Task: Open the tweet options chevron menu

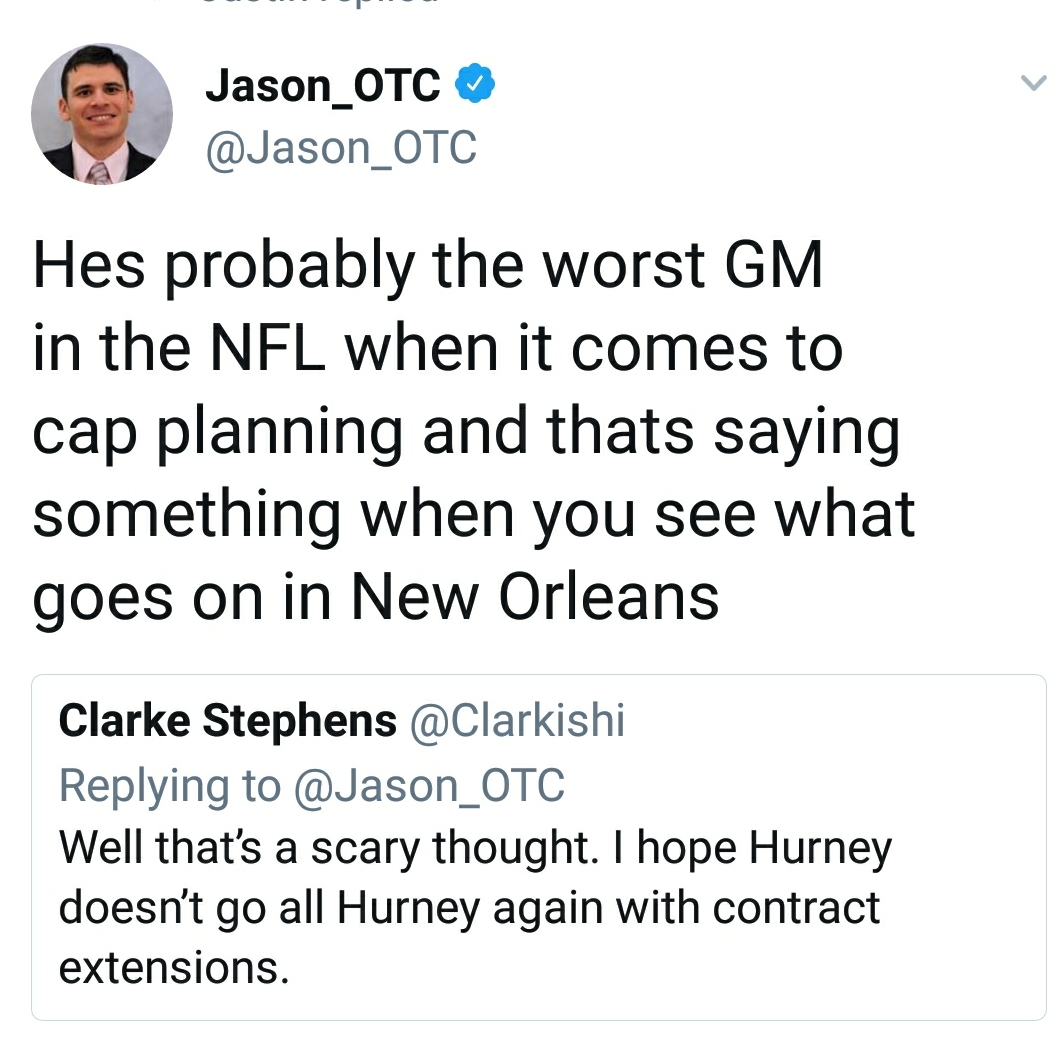Action: click(1033, 83)
